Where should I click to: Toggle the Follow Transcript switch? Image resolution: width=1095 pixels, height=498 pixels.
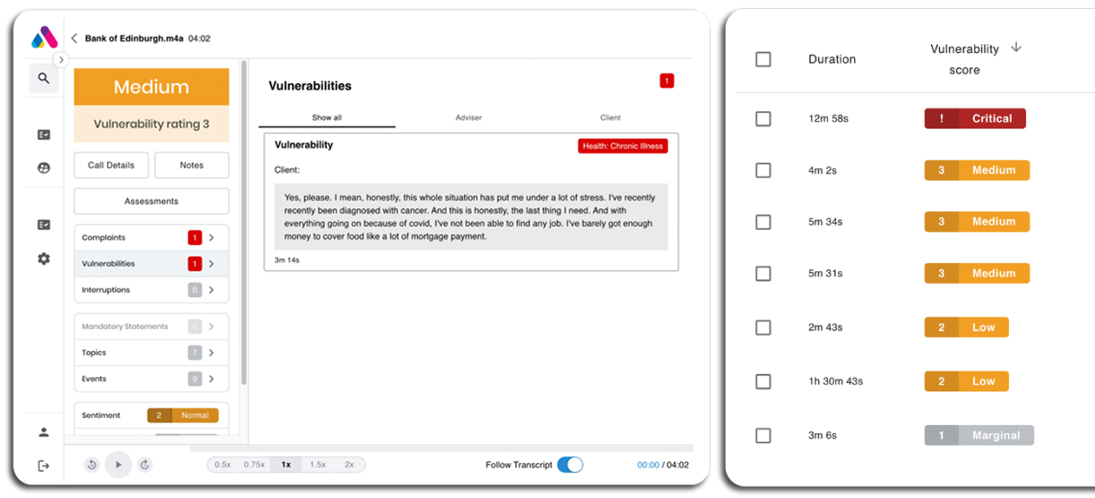[570, 464]
